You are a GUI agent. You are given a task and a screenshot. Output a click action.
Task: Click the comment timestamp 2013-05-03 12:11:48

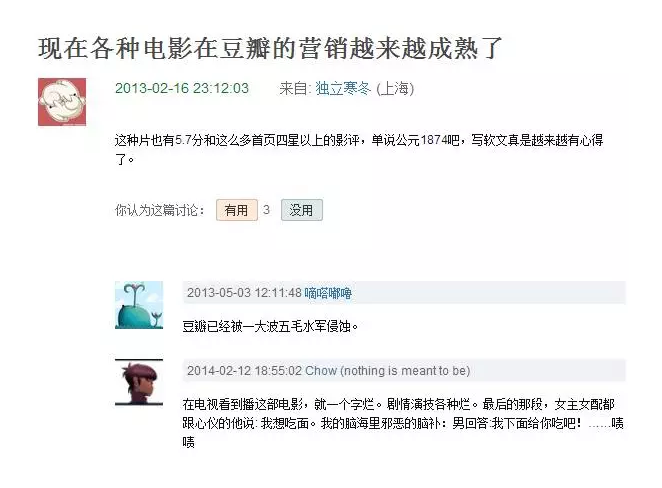244,293
